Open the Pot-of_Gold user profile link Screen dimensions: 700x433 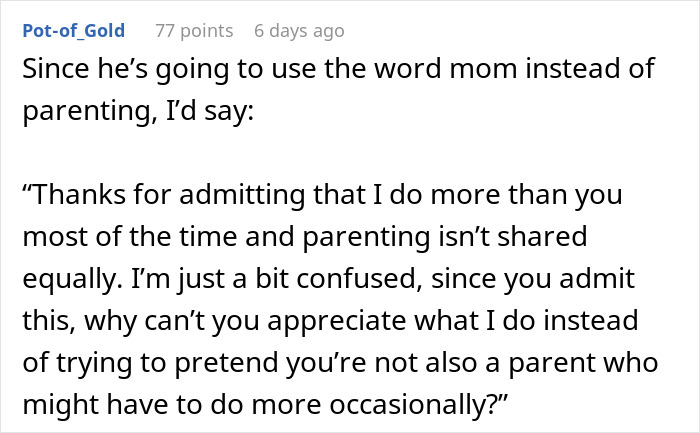click(75, 31)
